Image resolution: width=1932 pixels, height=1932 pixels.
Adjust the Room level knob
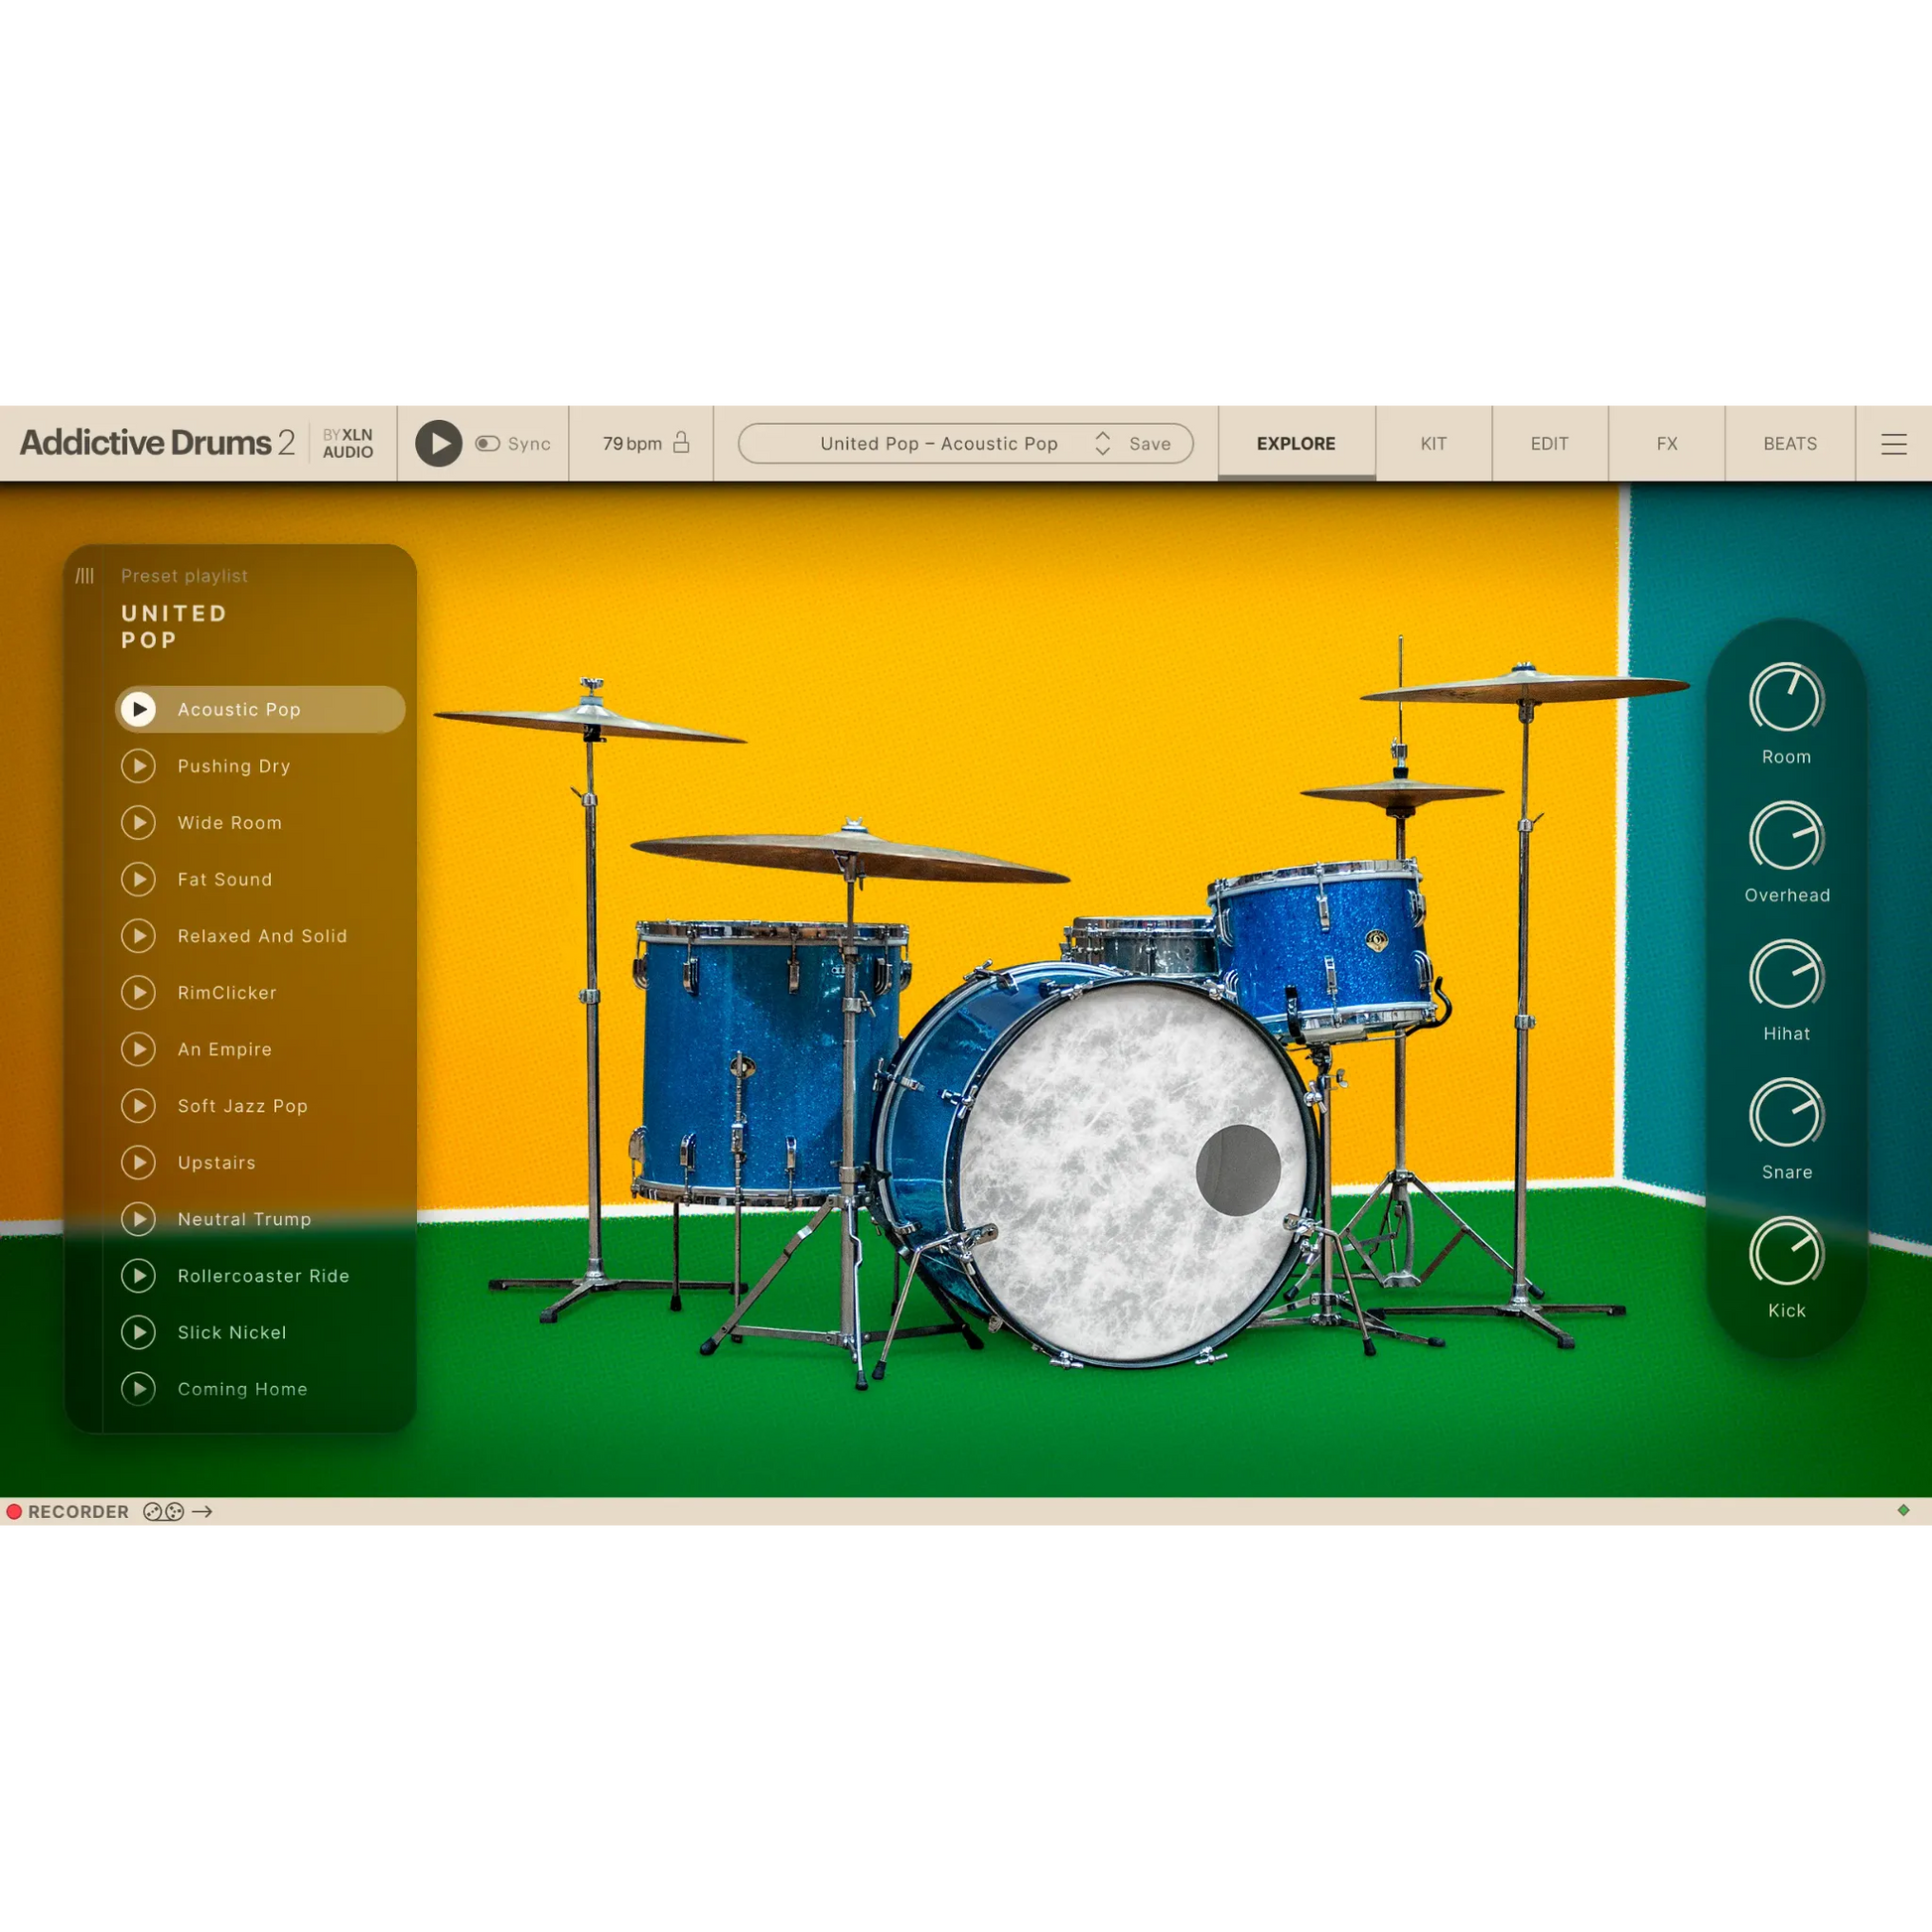[x=1786, y=698]
